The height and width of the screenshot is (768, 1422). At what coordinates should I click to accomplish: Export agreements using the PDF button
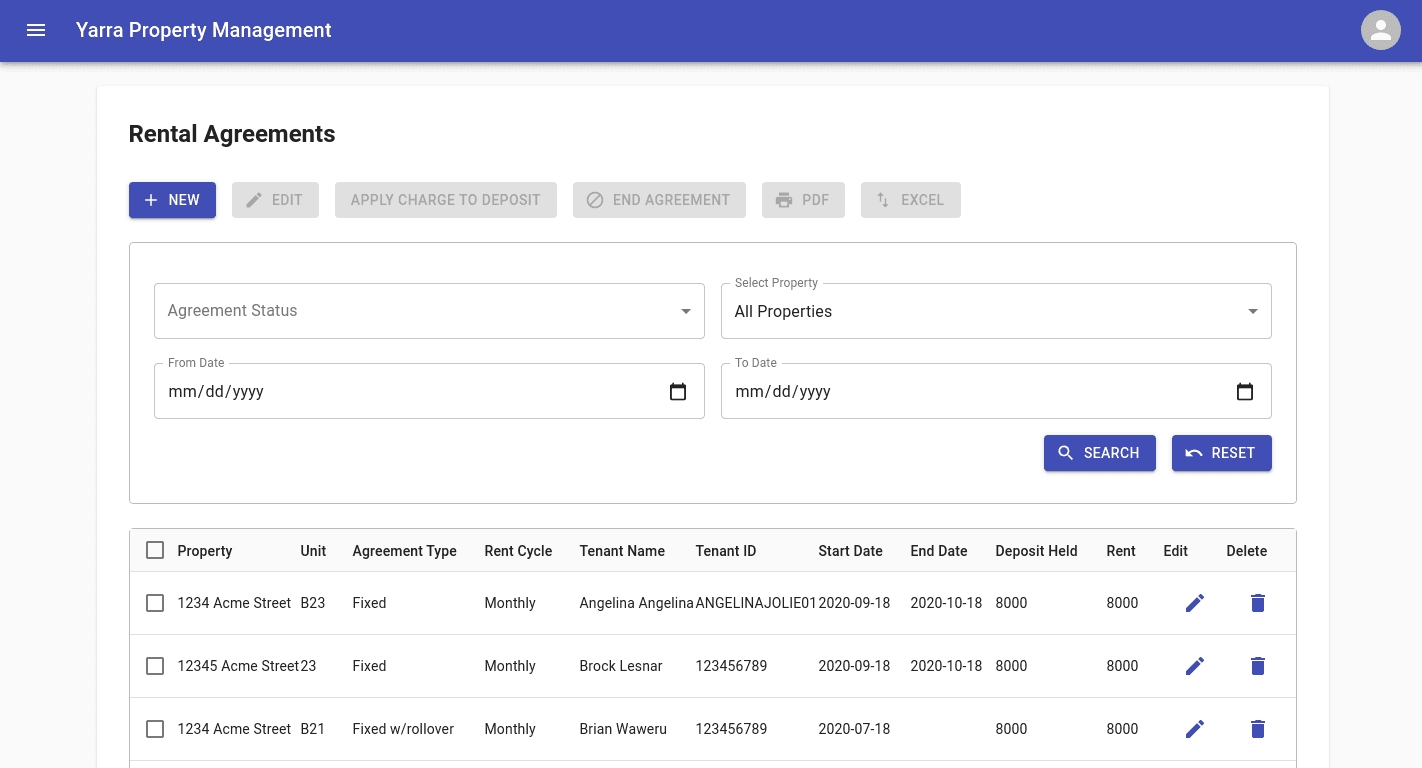[803, 200]
